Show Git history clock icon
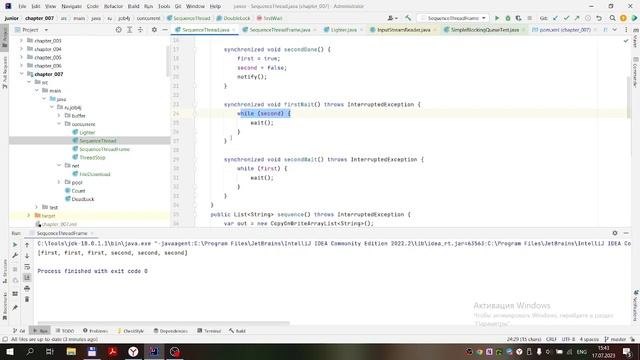The width and height of the screenshot is (640, 360). (588, 18)
